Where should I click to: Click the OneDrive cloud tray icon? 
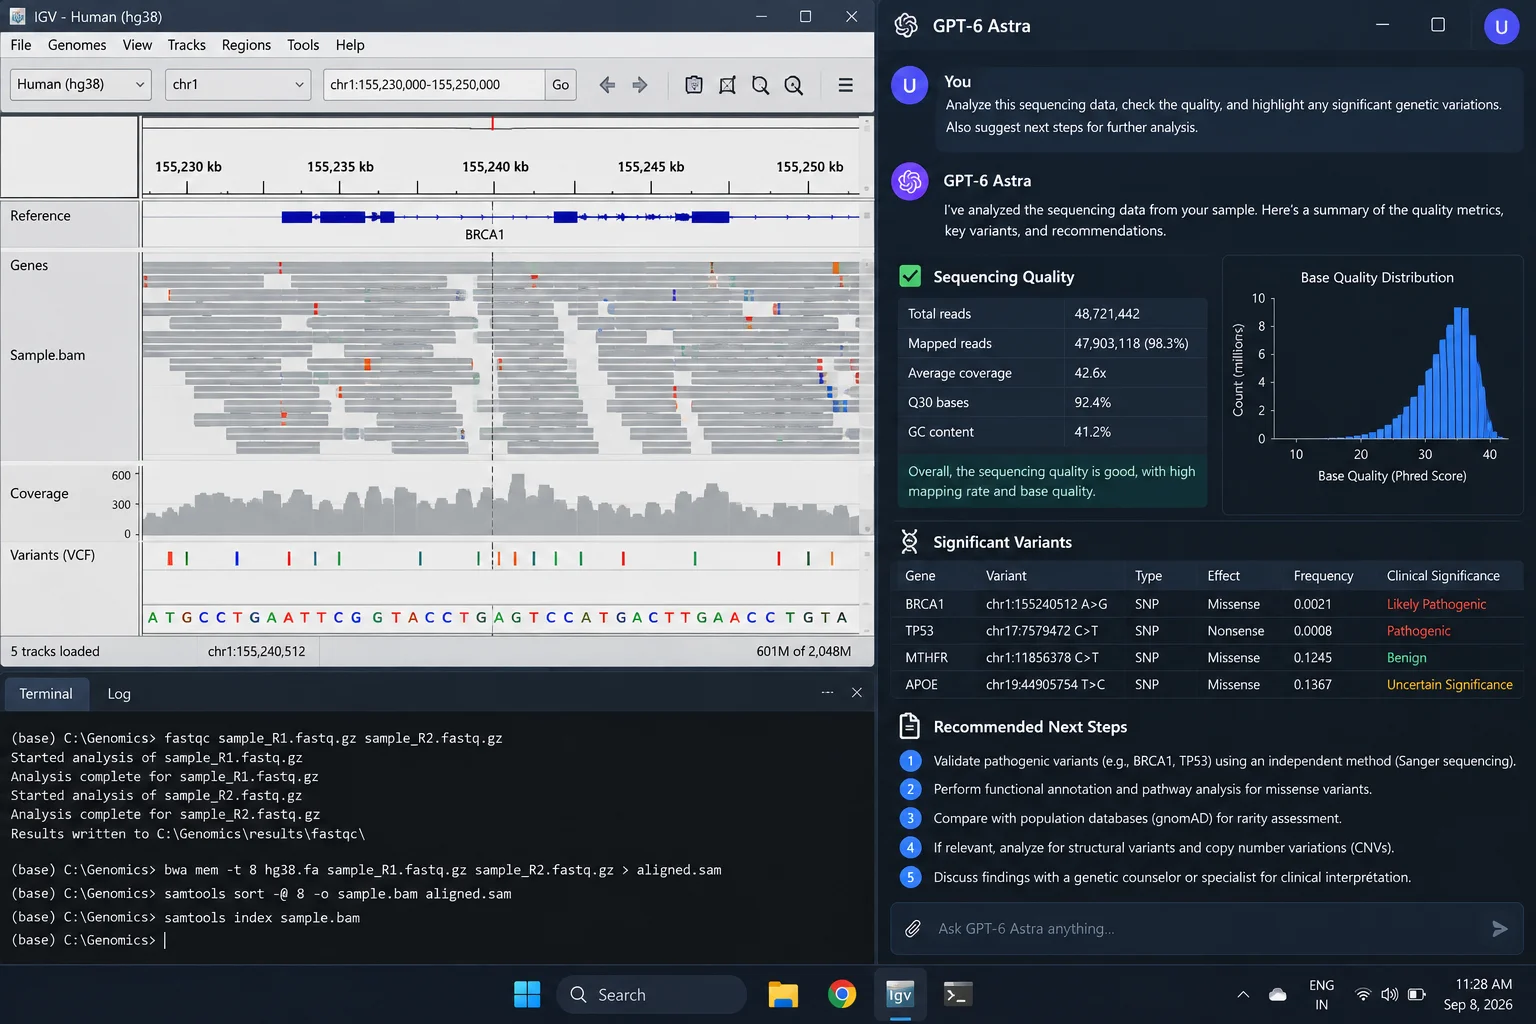click(1278, 994)
